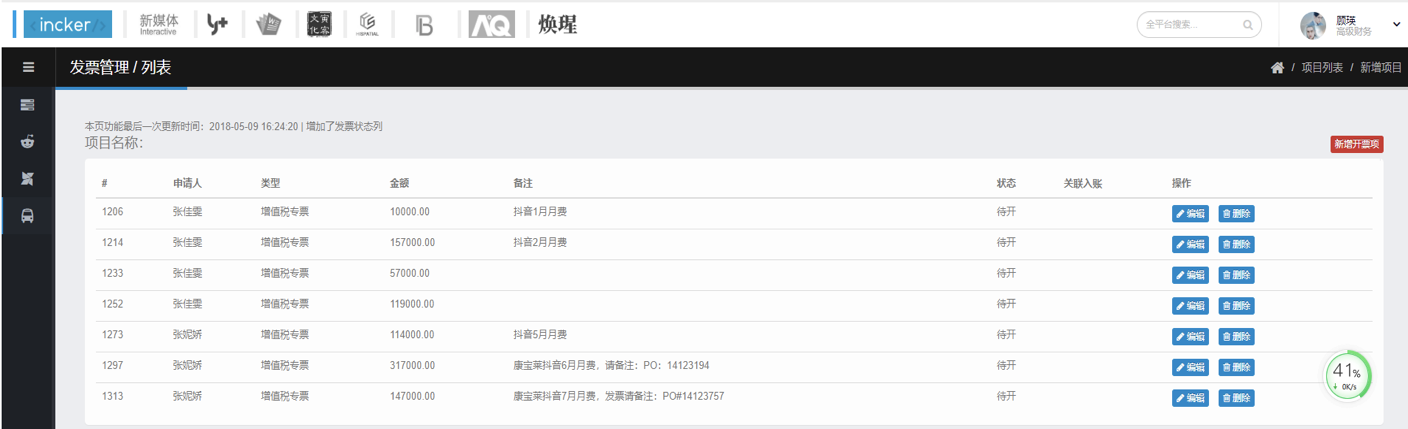Click the 发票管理 / 列表 page title
Screen dimensions: 1408x429
coord(120,68)
